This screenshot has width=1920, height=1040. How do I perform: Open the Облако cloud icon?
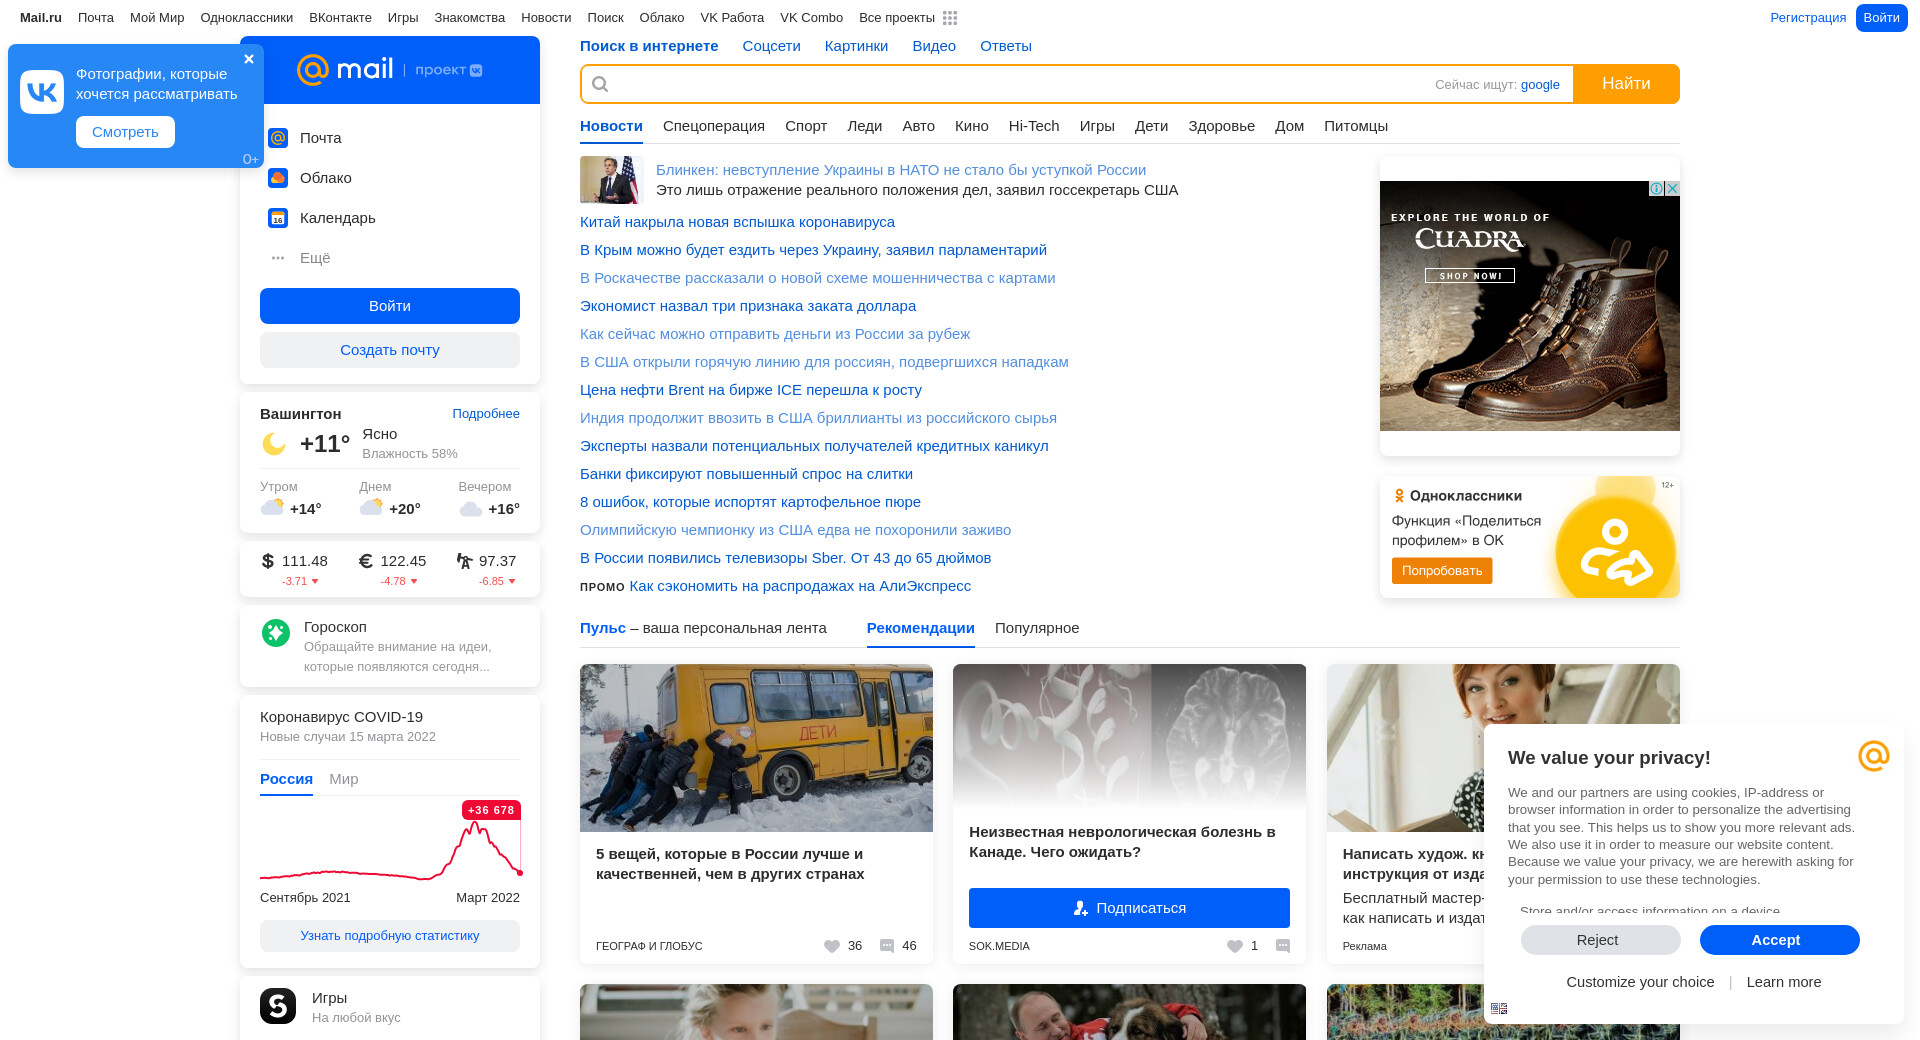point(278,178)
